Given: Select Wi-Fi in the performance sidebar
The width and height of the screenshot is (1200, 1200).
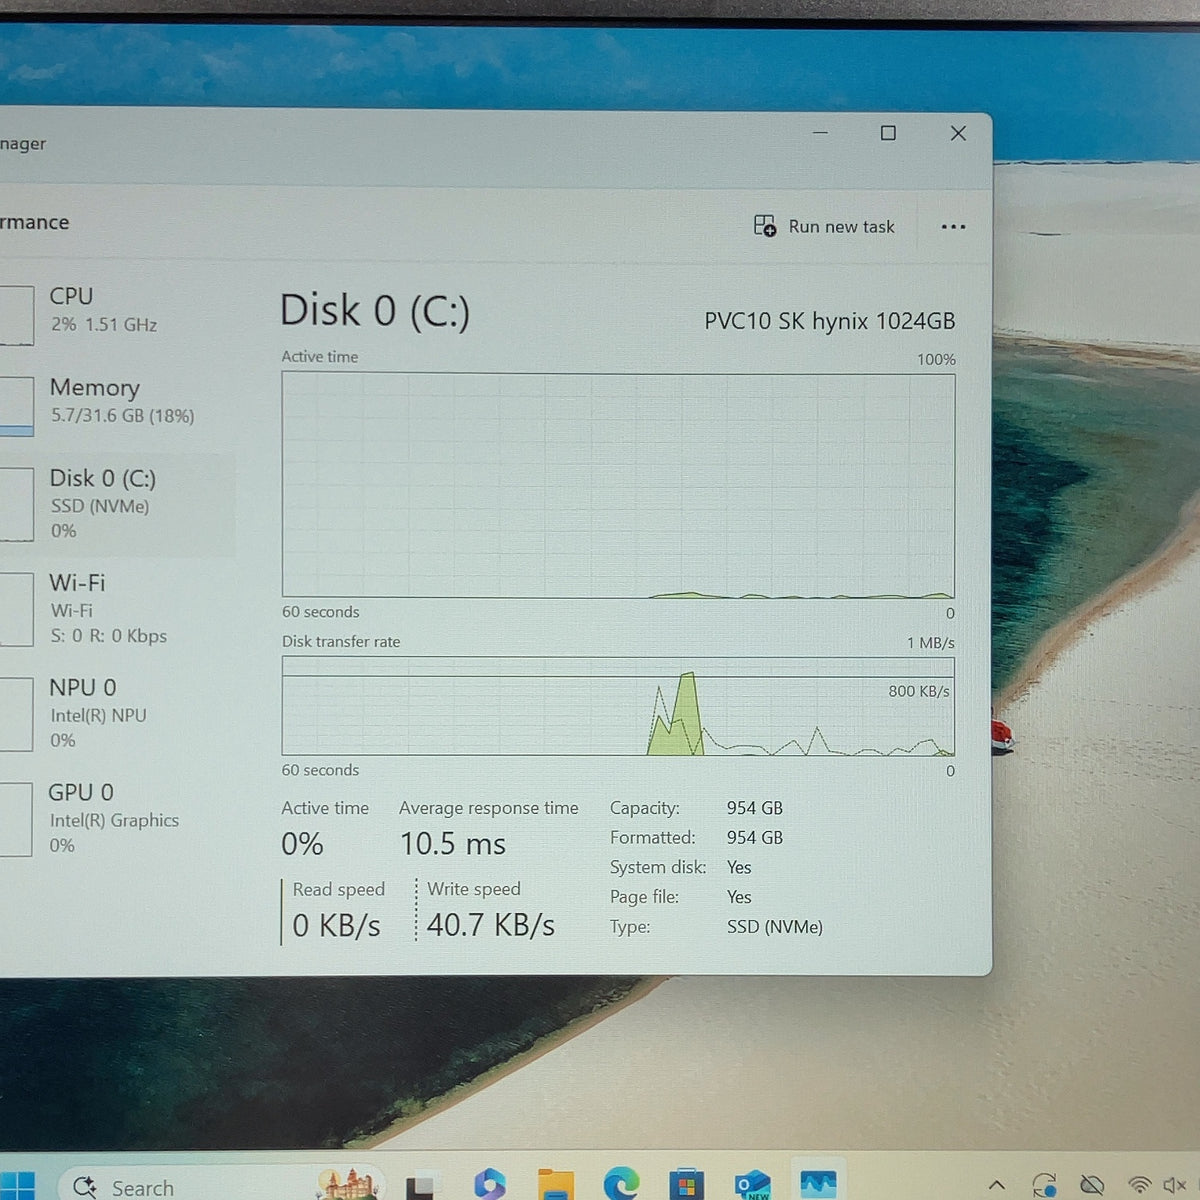Looking at the screenshot, I should pos(117,608).
